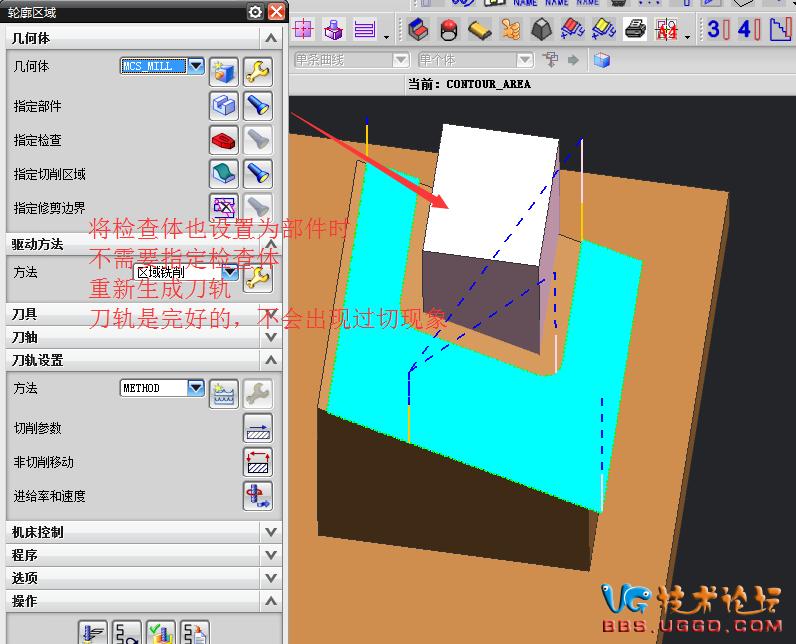The width and height of the screenshot is (796, 644).
Task: Open the dialog settings gear icon
Action: (255, 12)
